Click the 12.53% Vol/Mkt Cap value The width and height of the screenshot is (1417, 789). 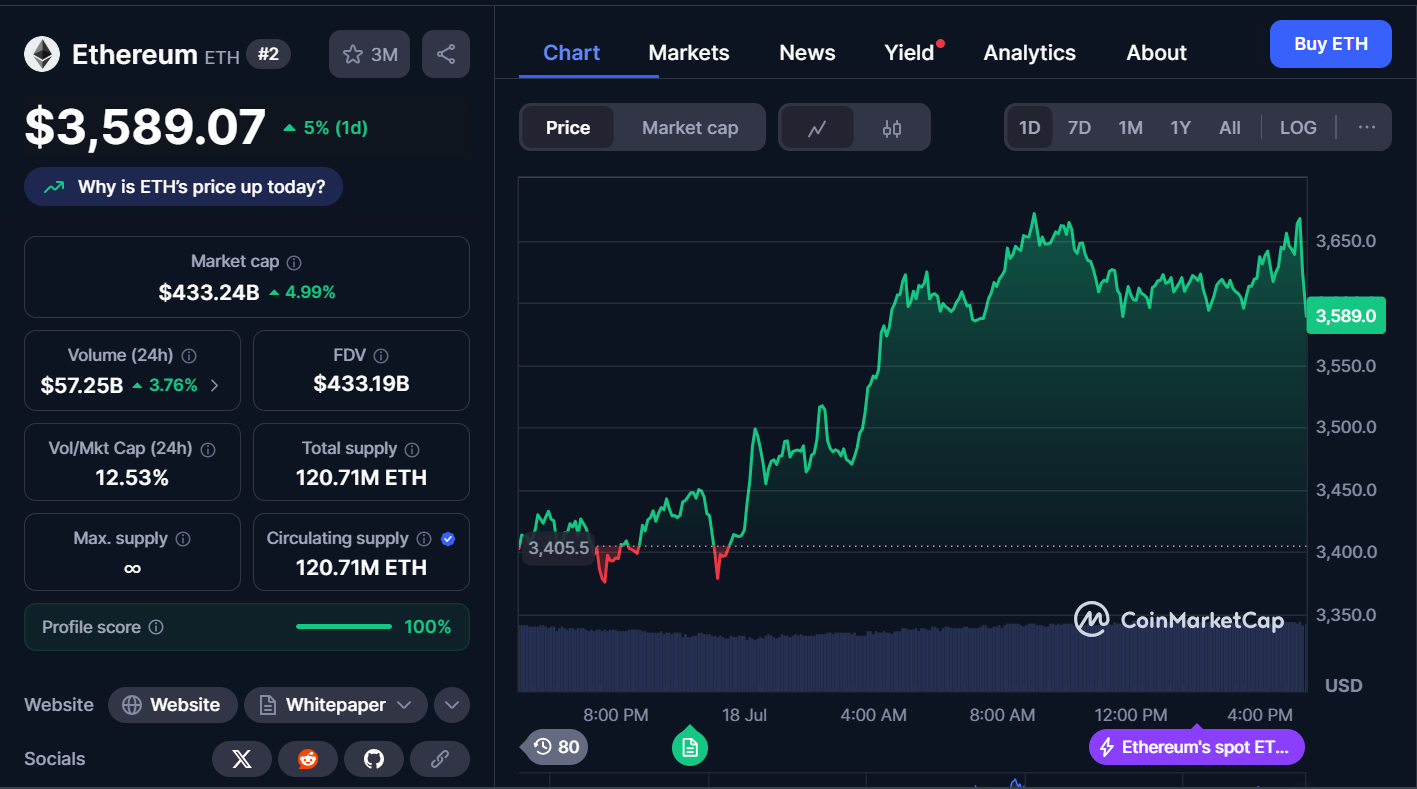point(132,478)
